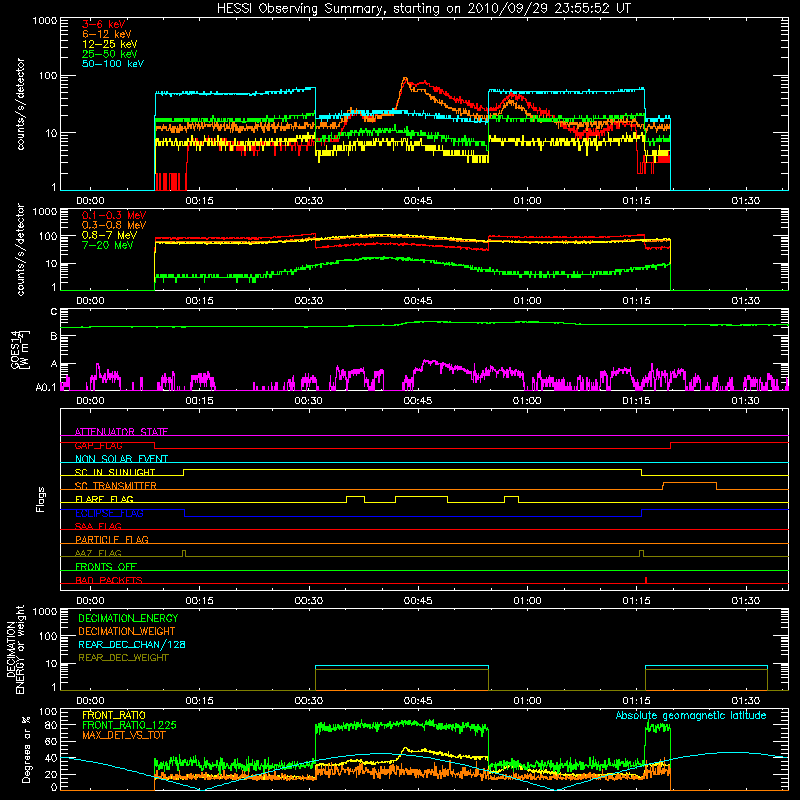The height and width of the screenshot is (800, 800).
Task: Click the C label on the GOES axis
Action: 54,312
